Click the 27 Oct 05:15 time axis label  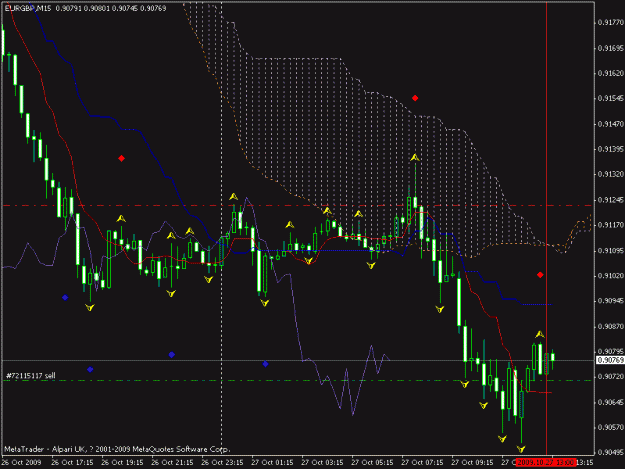372,463
